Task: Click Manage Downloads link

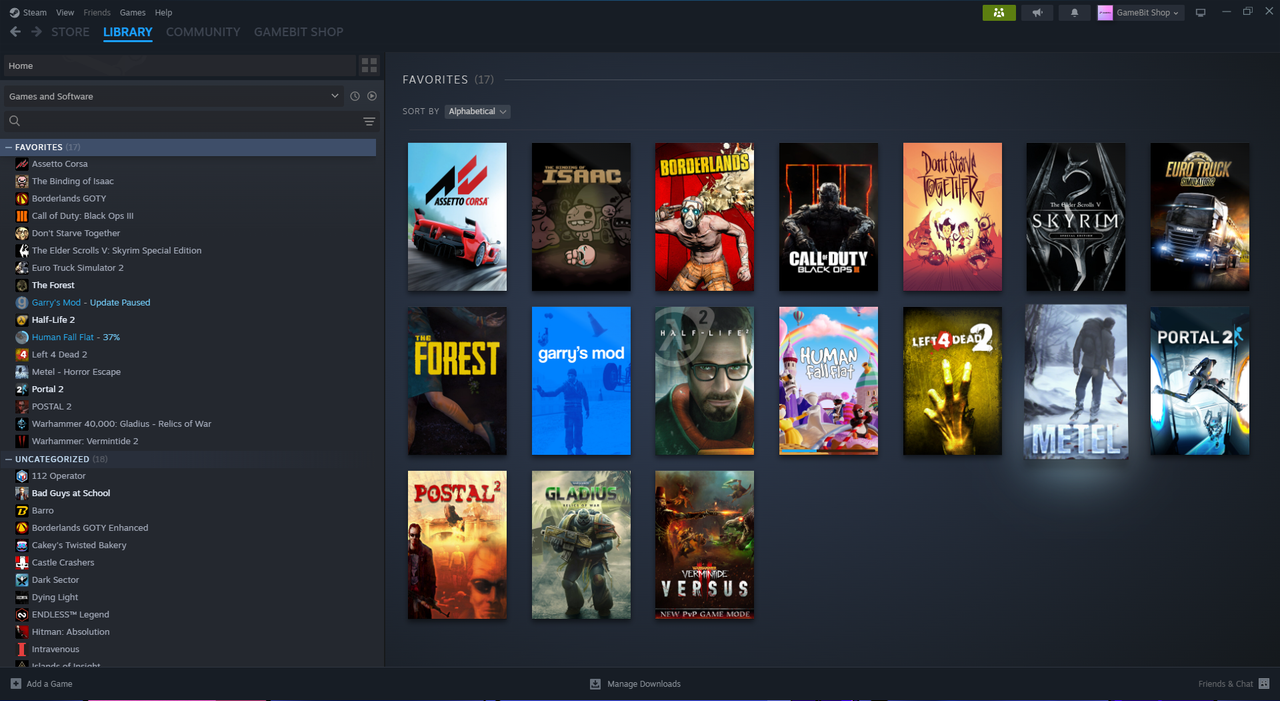Action: coord(644,684)
